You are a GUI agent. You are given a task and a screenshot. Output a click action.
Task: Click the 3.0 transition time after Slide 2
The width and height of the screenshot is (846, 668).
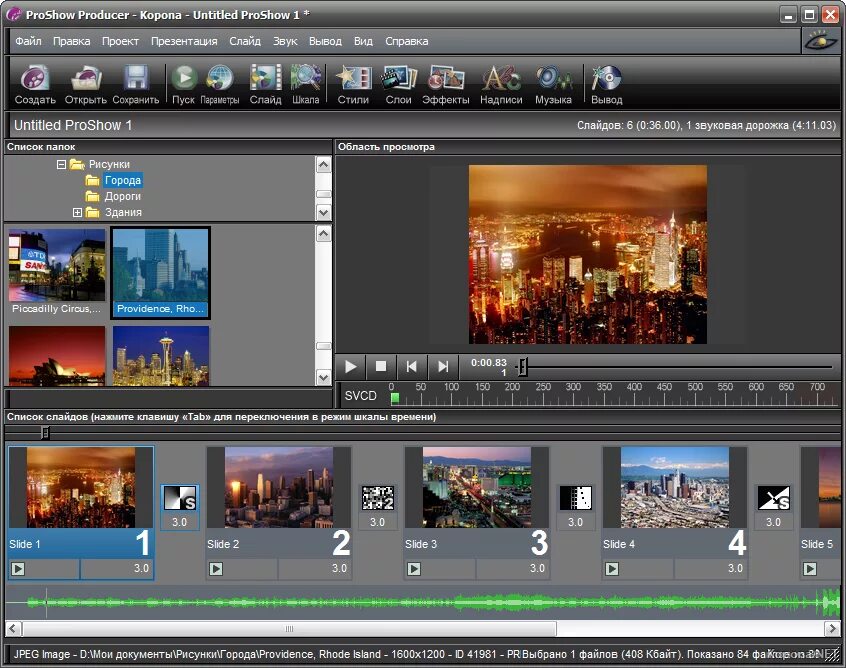[x=377, y=522]
